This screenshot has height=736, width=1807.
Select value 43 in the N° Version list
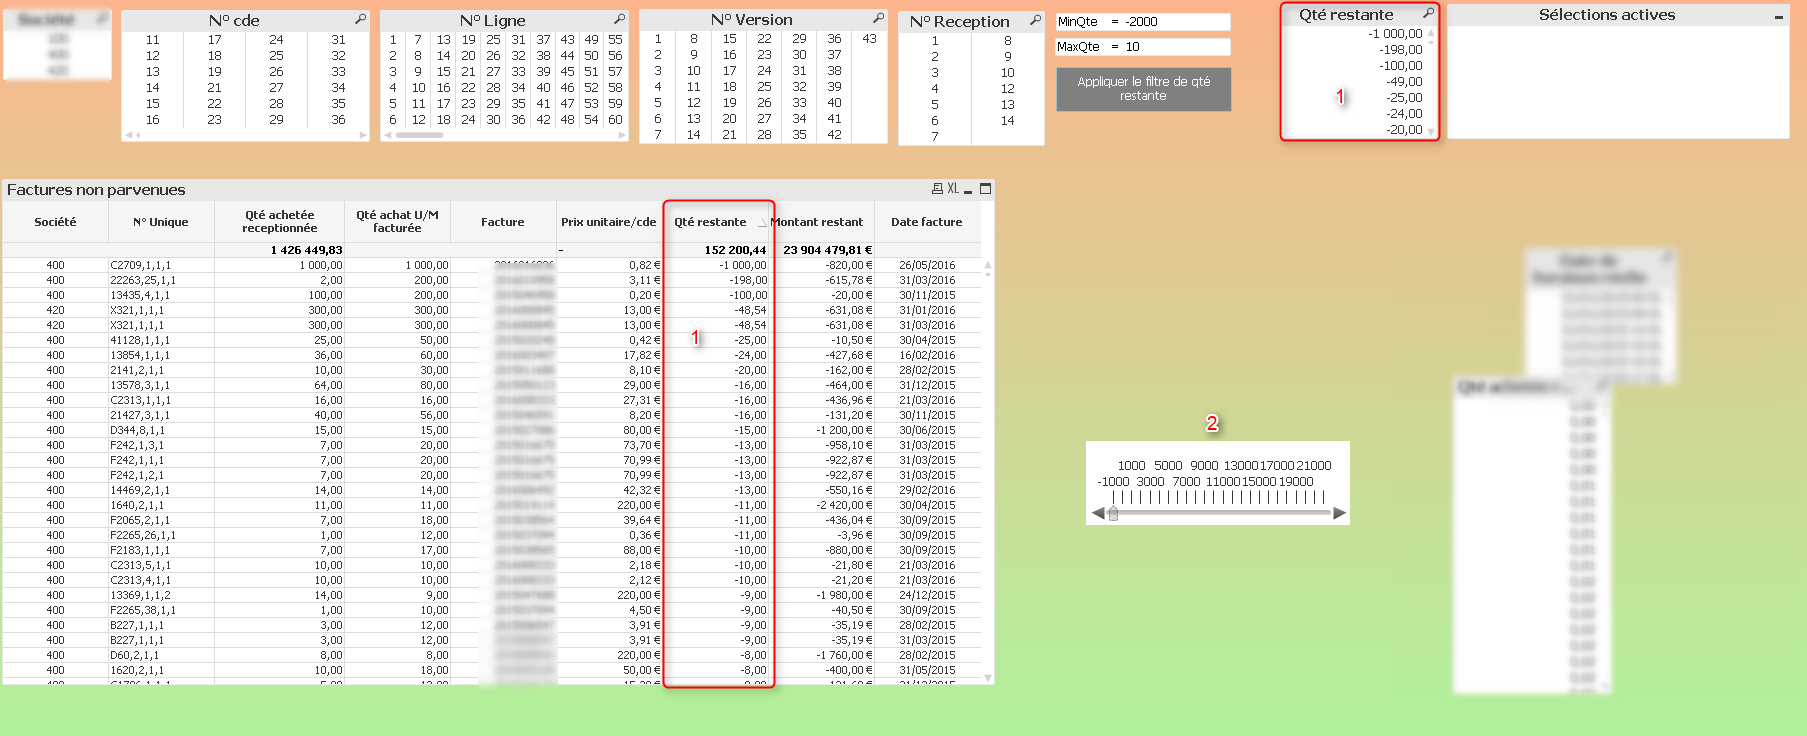tap(869, 39)
